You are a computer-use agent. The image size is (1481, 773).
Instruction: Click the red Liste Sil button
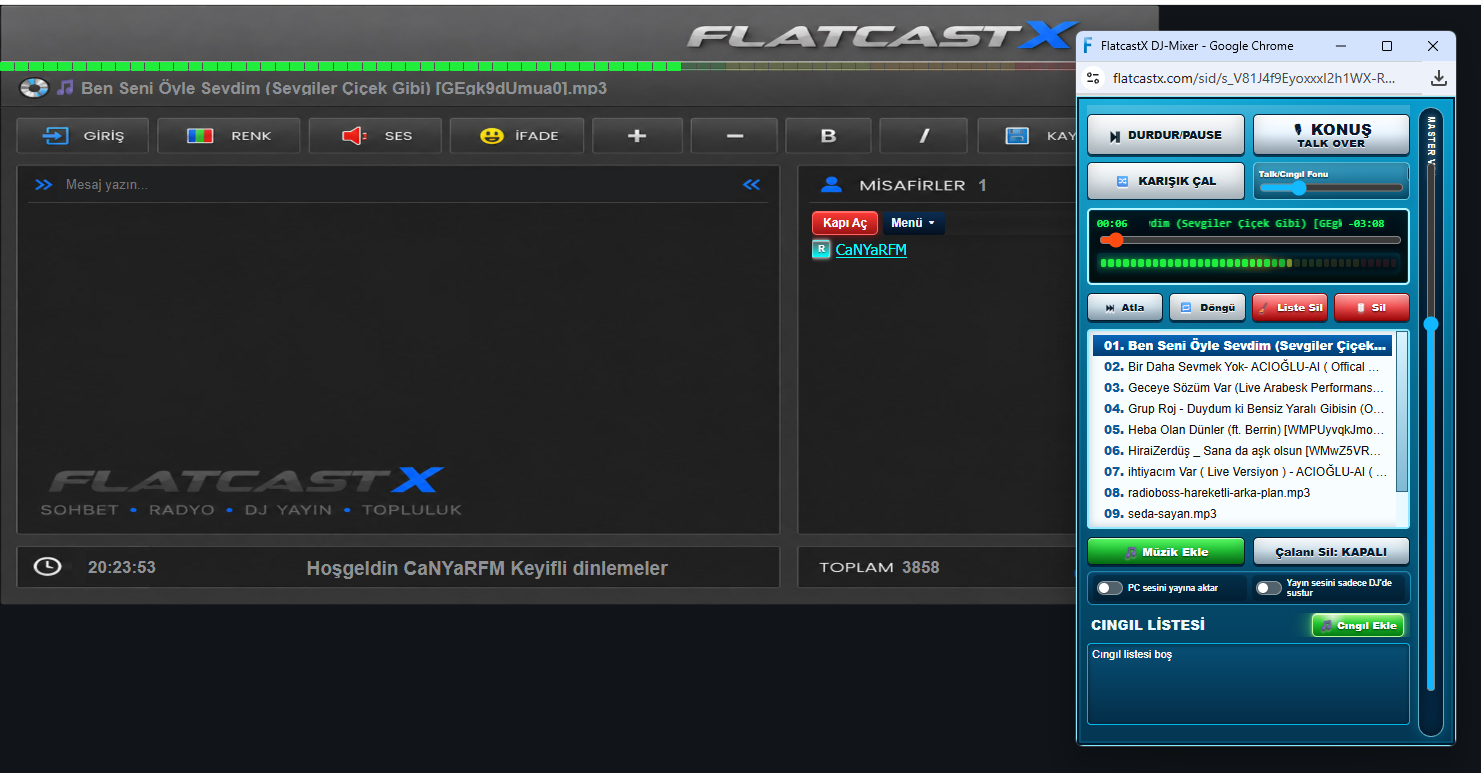pyautogui.click(x=1290, y=307)
